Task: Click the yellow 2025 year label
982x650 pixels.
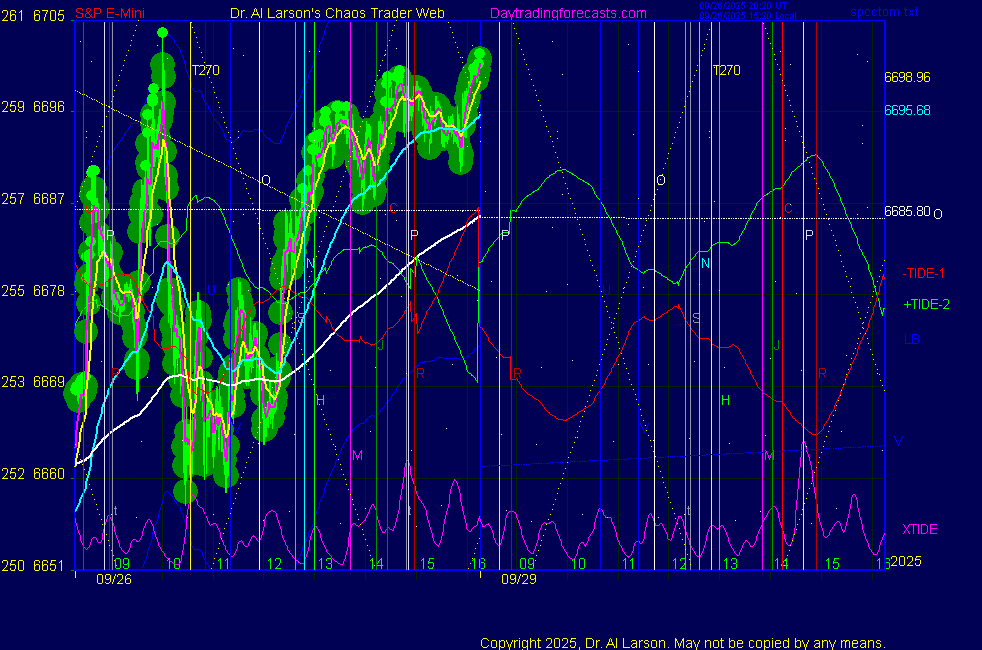Action: pos(905,562)
